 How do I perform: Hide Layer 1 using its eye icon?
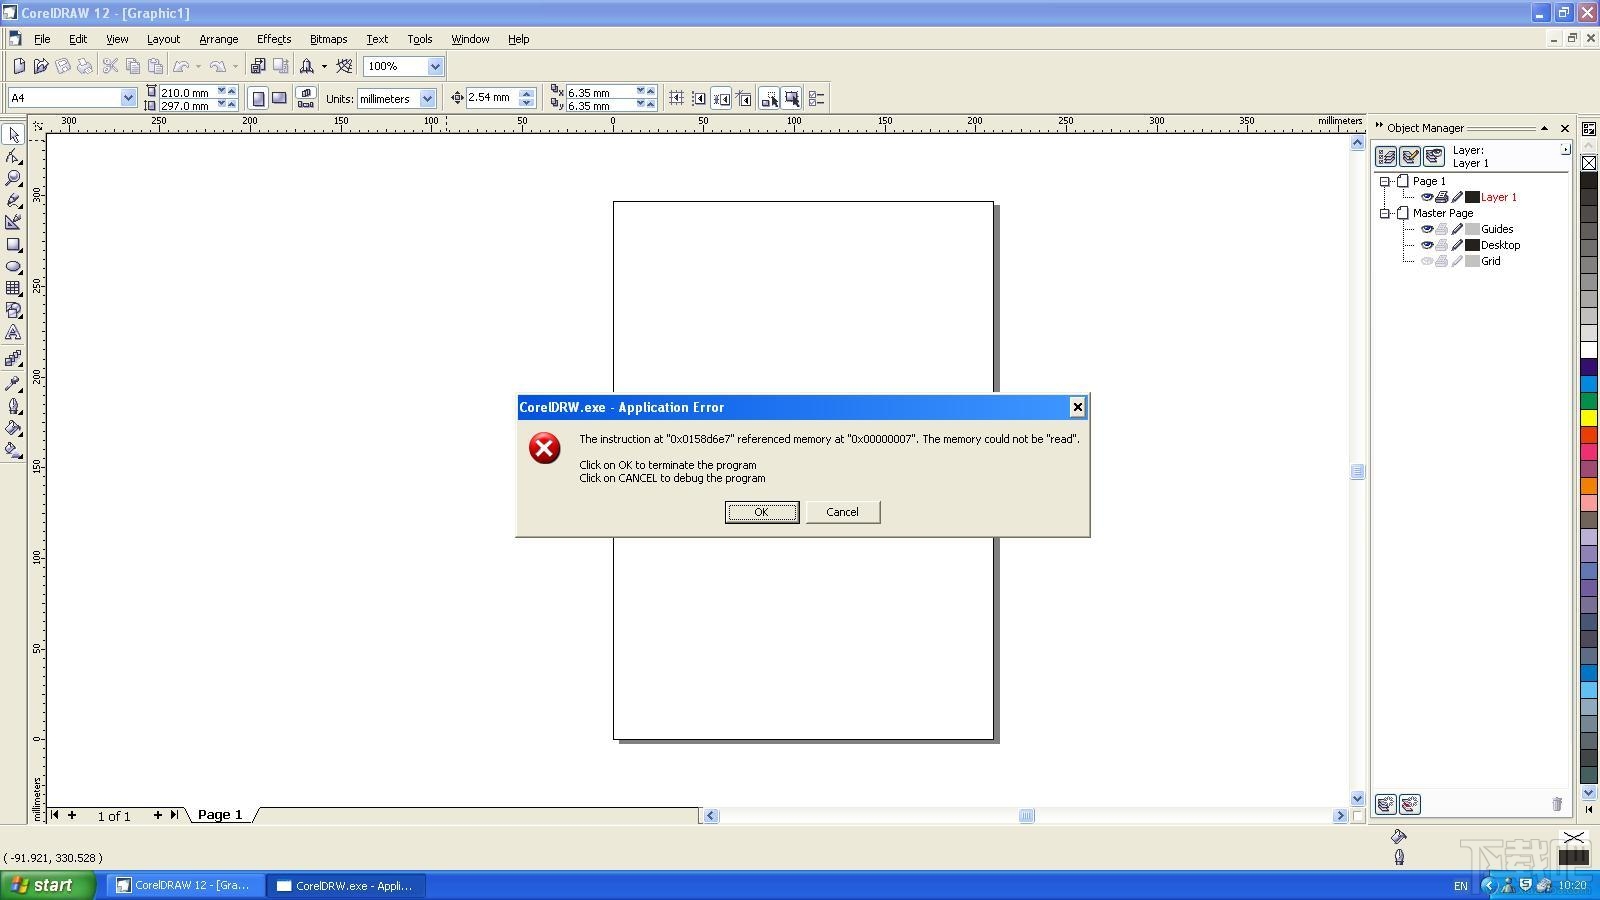tap(1427, 197)
